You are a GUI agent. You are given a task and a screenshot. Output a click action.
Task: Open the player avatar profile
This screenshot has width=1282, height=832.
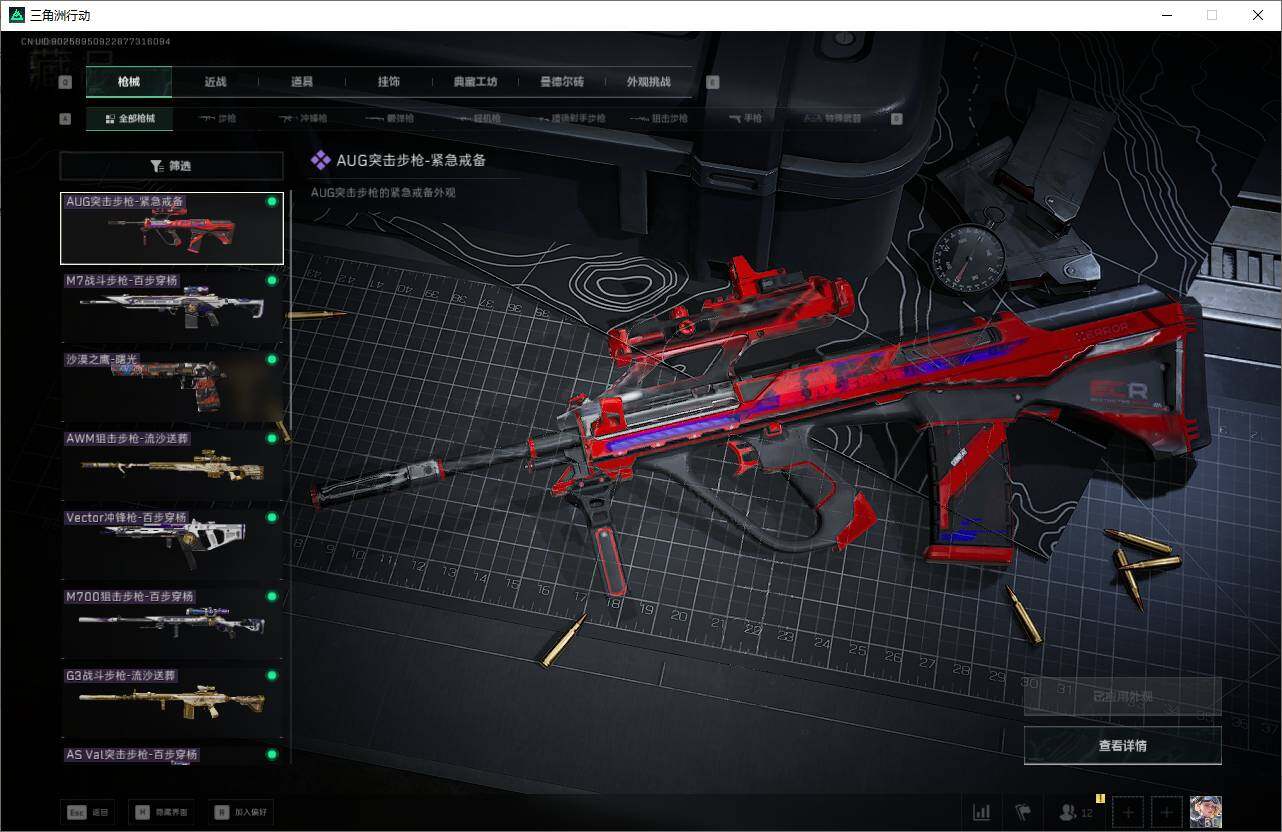(x=1206, y=812)
